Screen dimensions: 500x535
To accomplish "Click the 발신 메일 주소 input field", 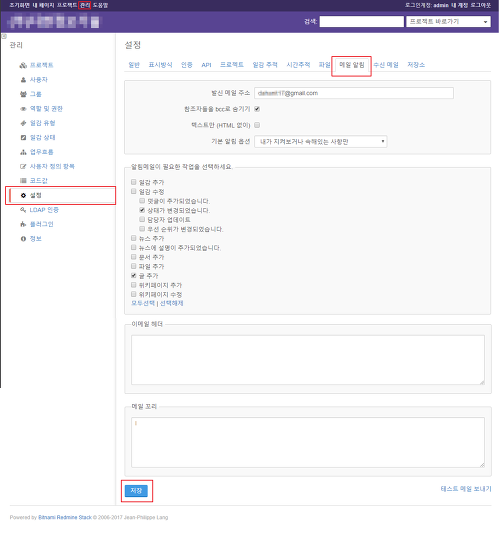I will (354, 93).
